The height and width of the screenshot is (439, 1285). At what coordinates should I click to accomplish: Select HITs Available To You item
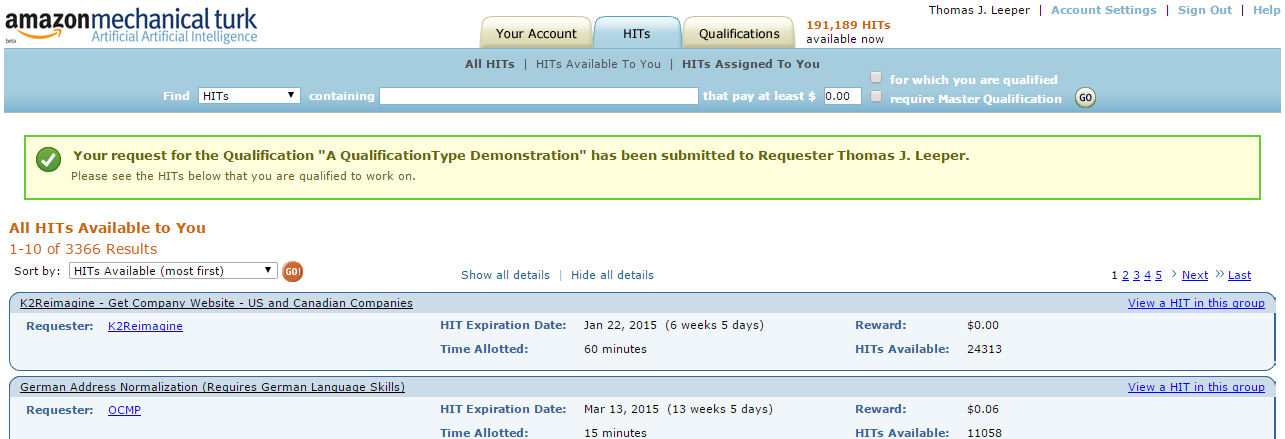pyautogui.click(x=598, y=64)
